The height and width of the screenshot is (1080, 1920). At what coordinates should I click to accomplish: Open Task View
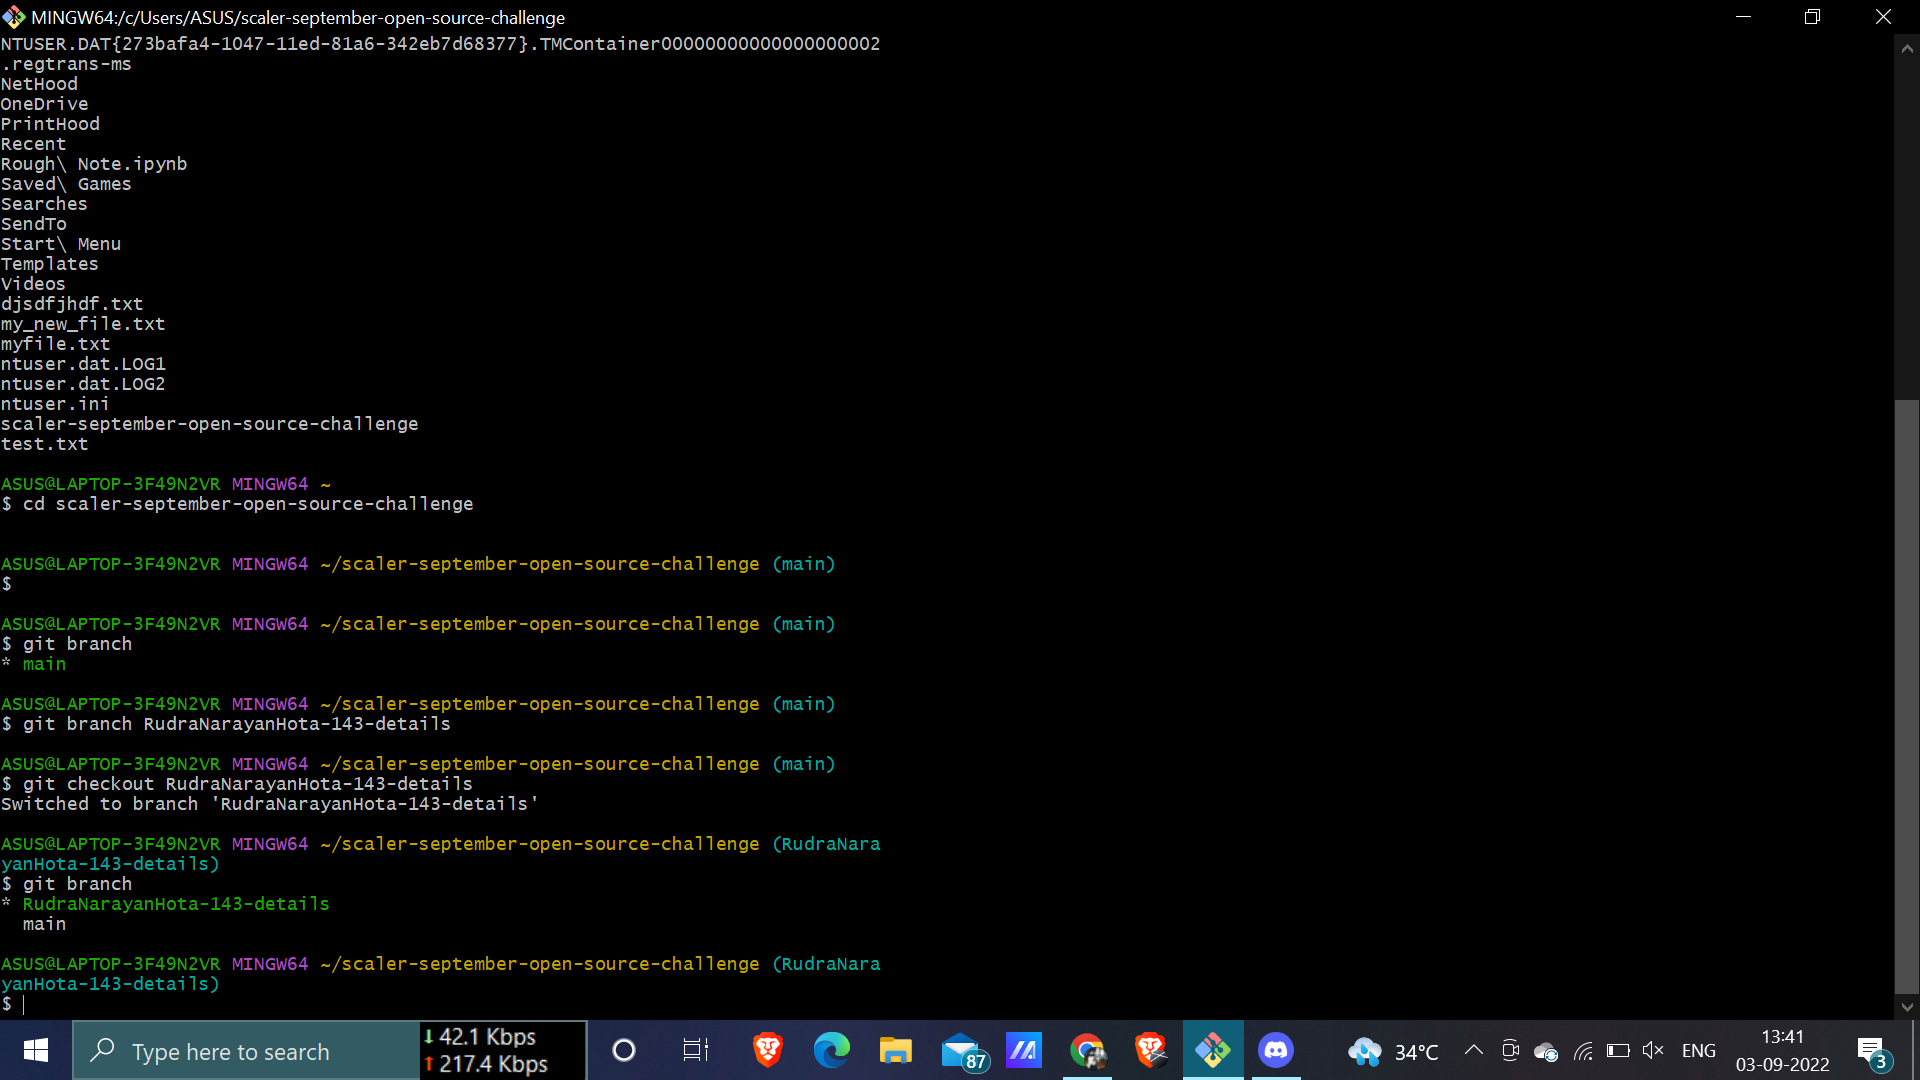pos(695,1050)
